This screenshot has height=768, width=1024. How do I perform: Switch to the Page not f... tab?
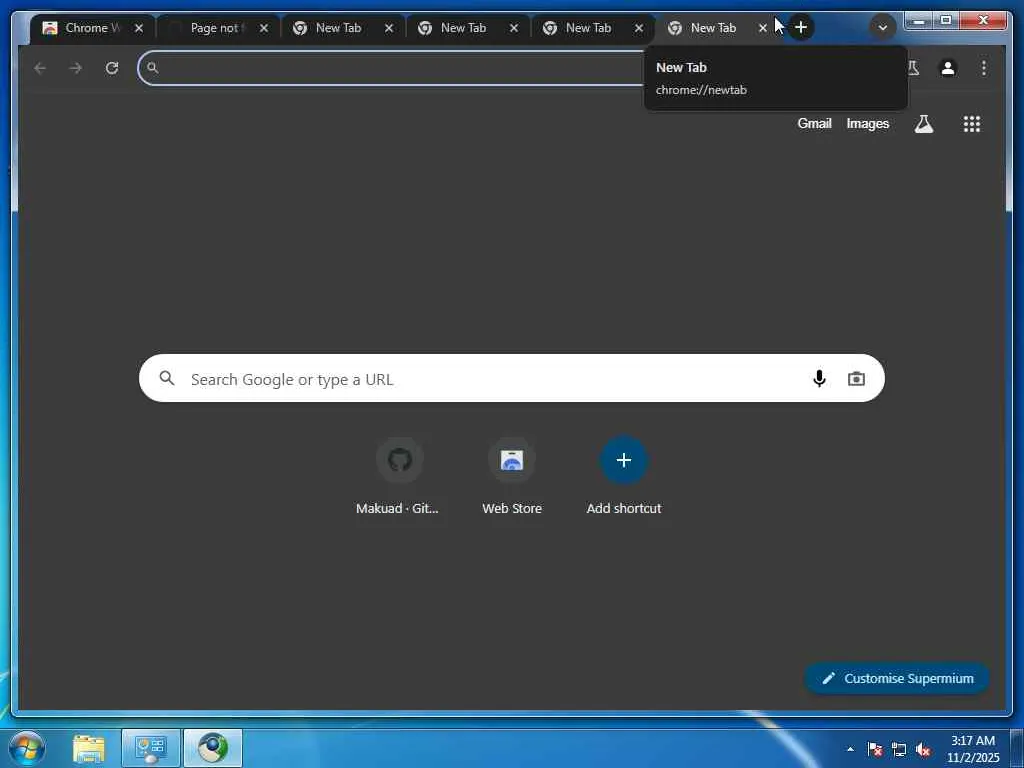pos(217,27)
